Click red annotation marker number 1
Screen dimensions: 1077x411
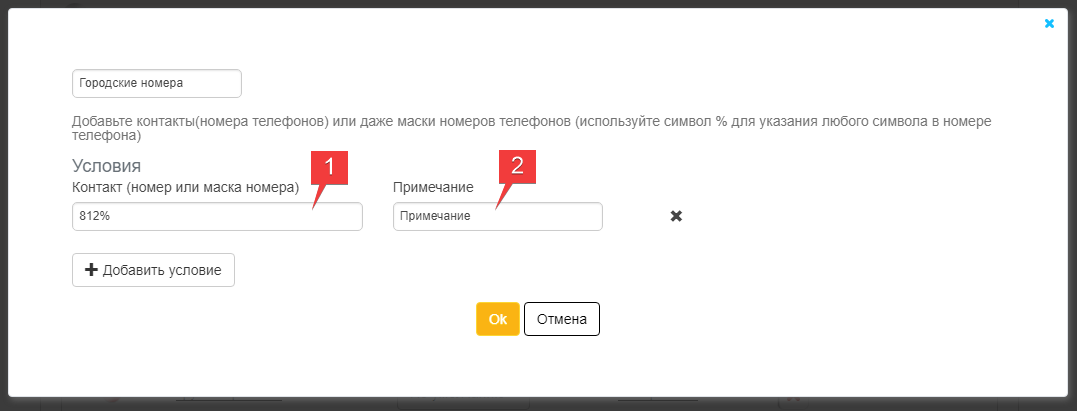pyautogui.click(x=329, y=168)
